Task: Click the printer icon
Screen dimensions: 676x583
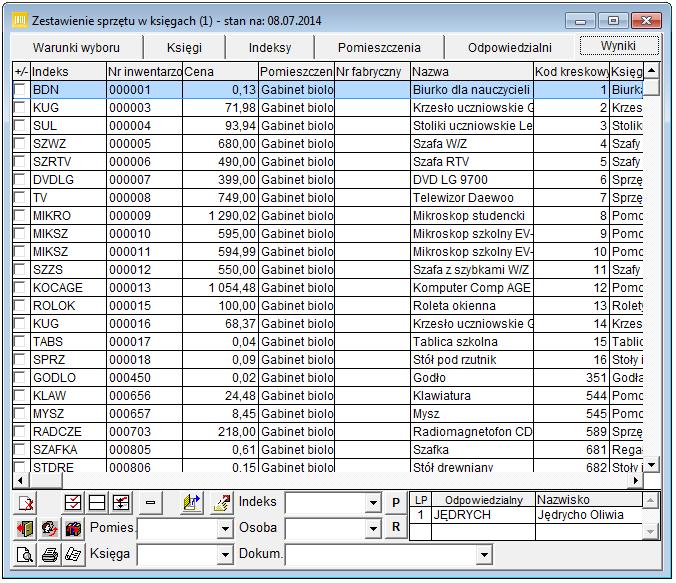Action: [x=50, y=554]
